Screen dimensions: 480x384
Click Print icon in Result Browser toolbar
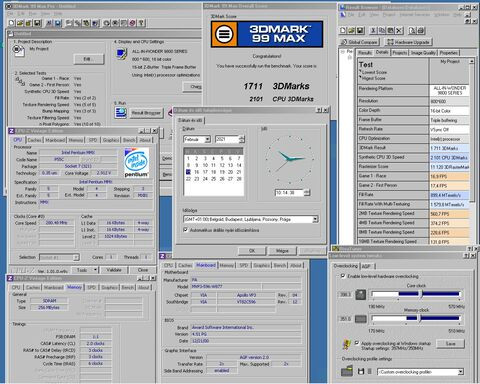pyautogui.click(x=421, y=31)
